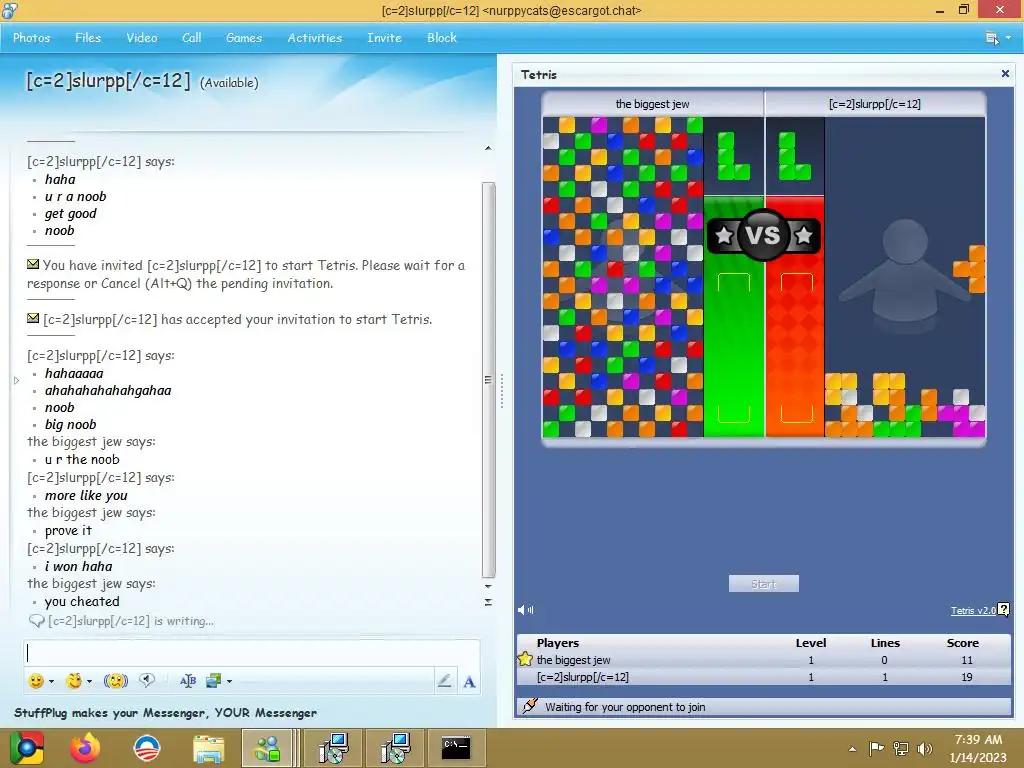1024x768 pixels.
Task: Focus the message input box
Action: [252, 653]
